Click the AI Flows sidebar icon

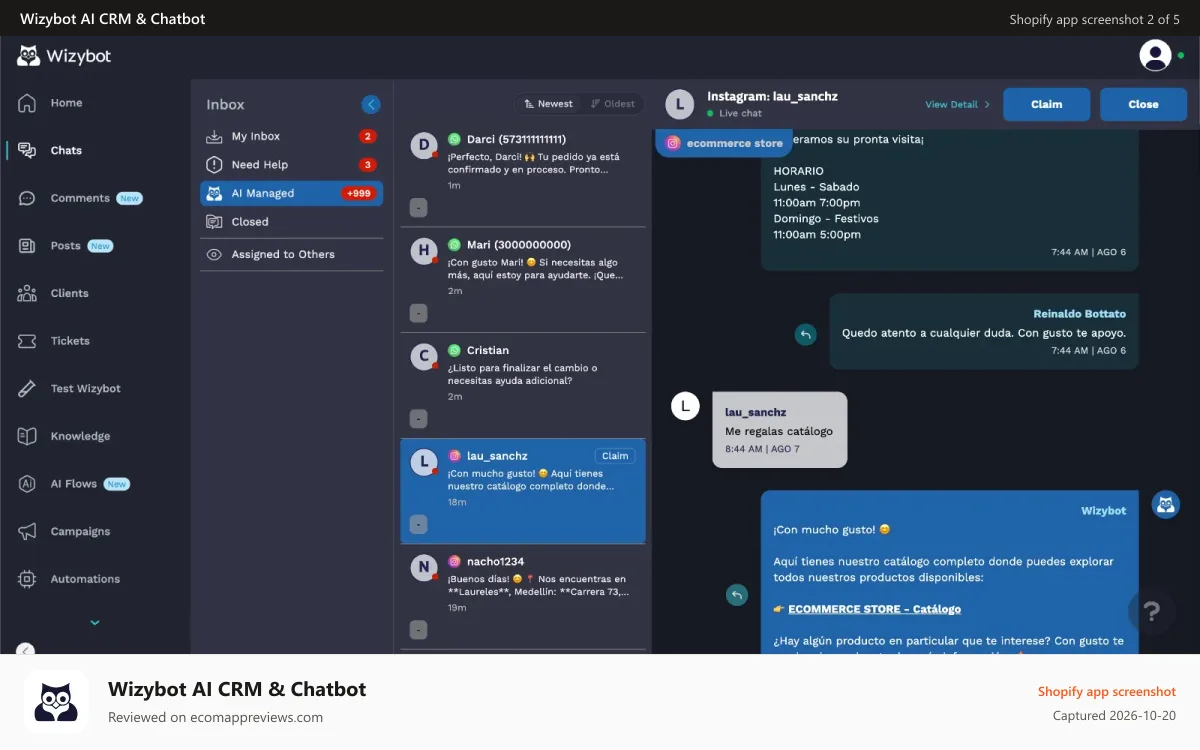pyautogui.click(x=27, y=484)
